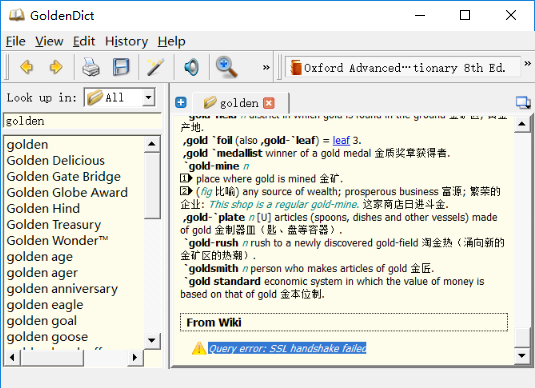Print the article using the printer icon
The height and width of the screenshot is (388, 535).
click(x=91, y=67)
